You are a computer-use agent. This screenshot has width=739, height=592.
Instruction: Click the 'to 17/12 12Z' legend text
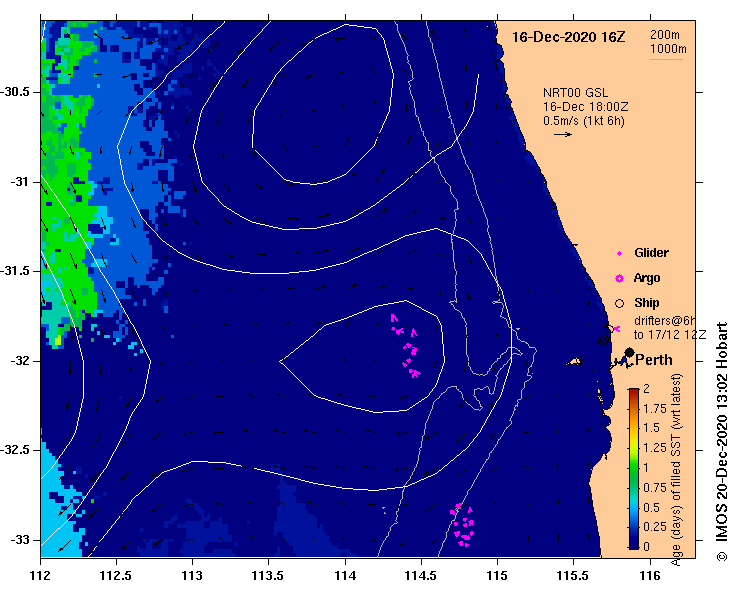click(x=670, y=335)
